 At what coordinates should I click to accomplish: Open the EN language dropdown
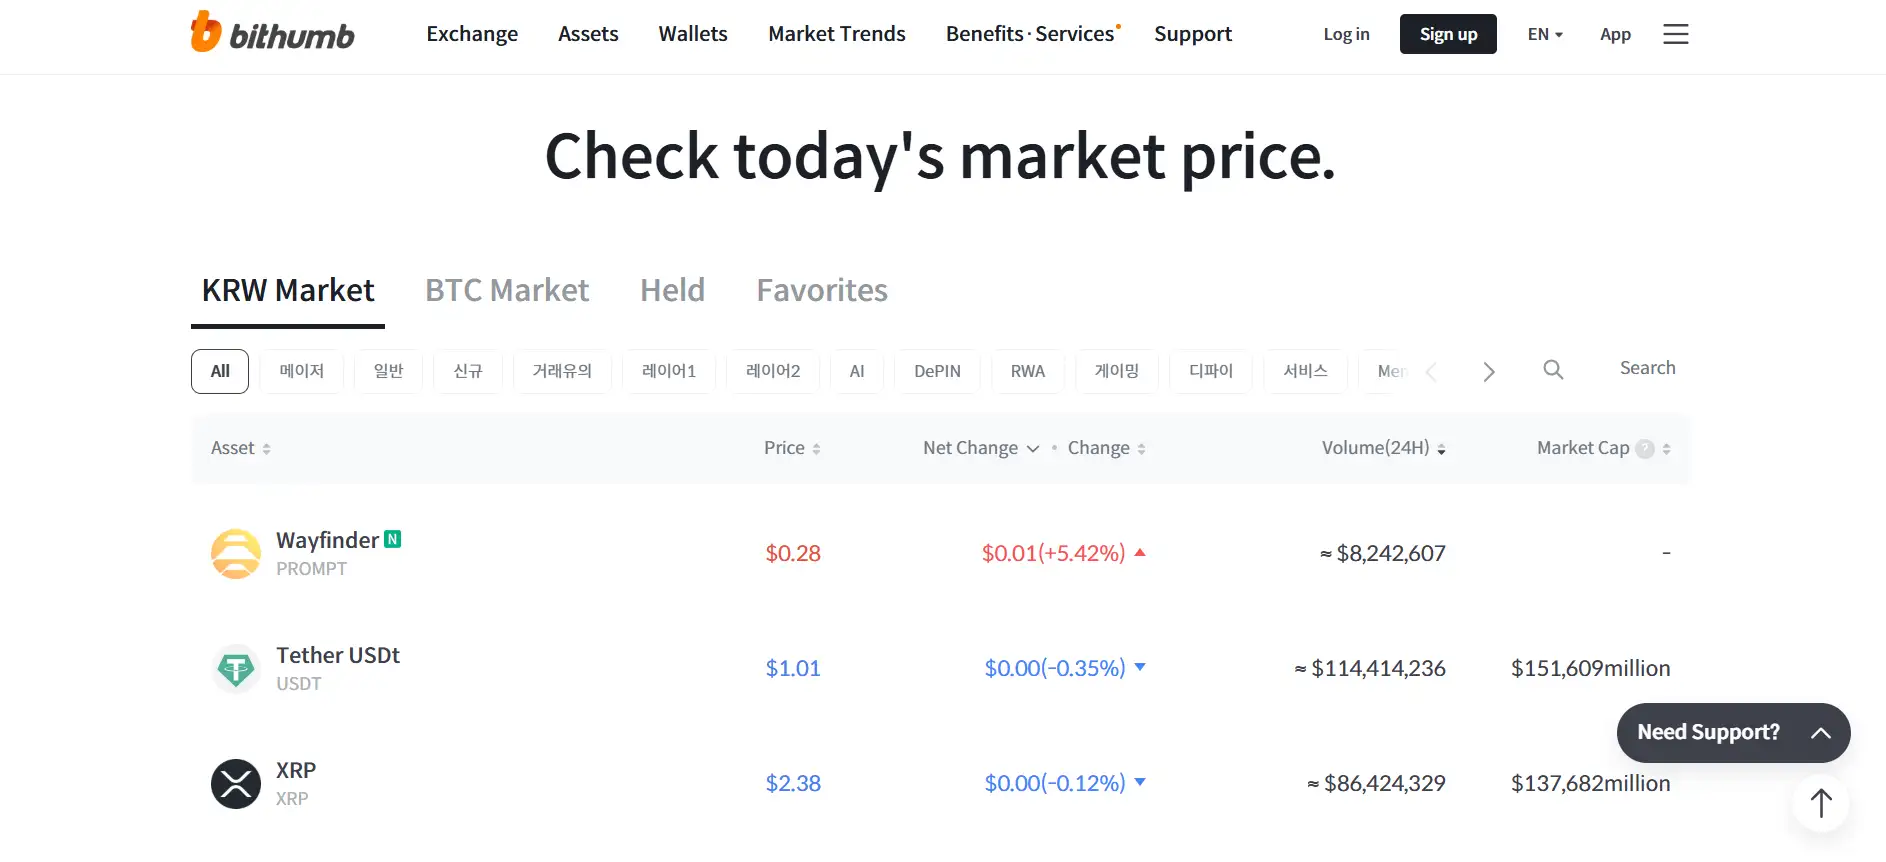click(x=1544, y=34)
